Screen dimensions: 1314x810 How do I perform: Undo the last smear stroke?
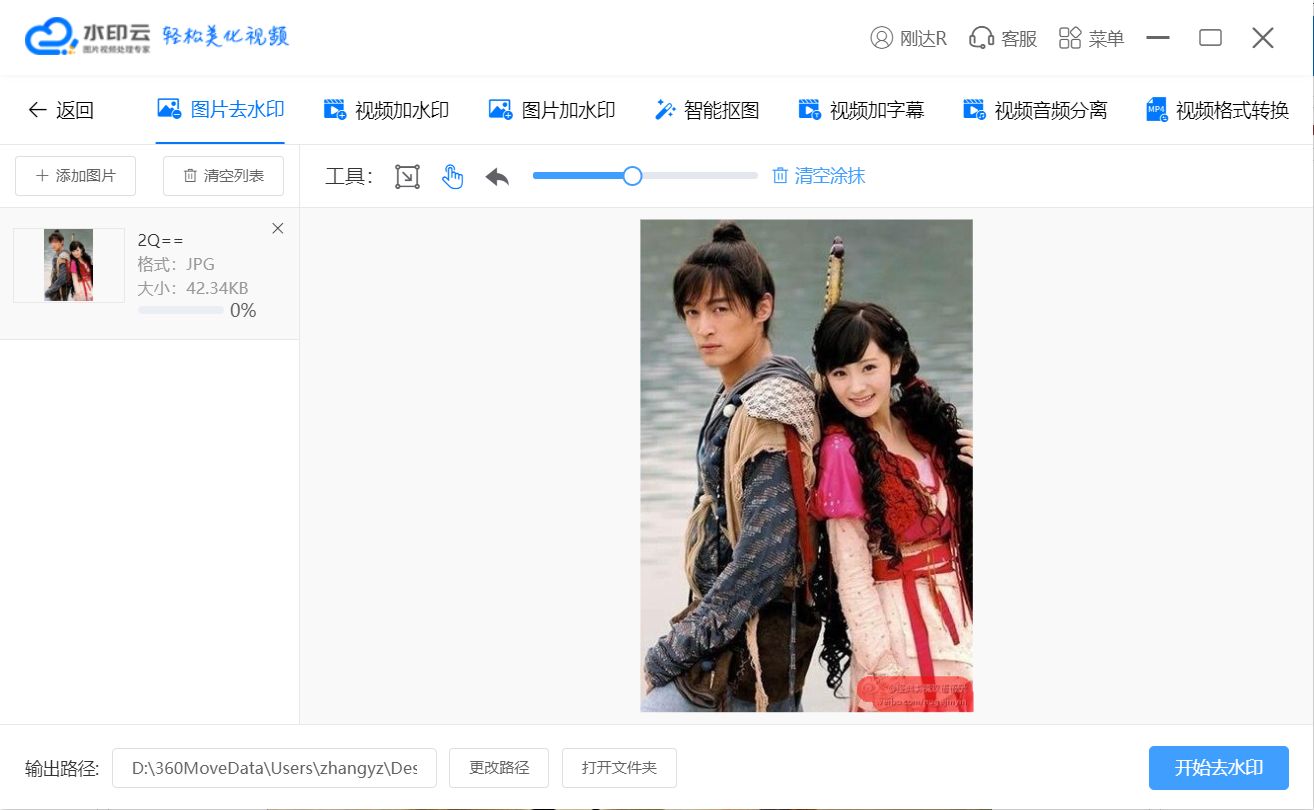pos(497,177)
